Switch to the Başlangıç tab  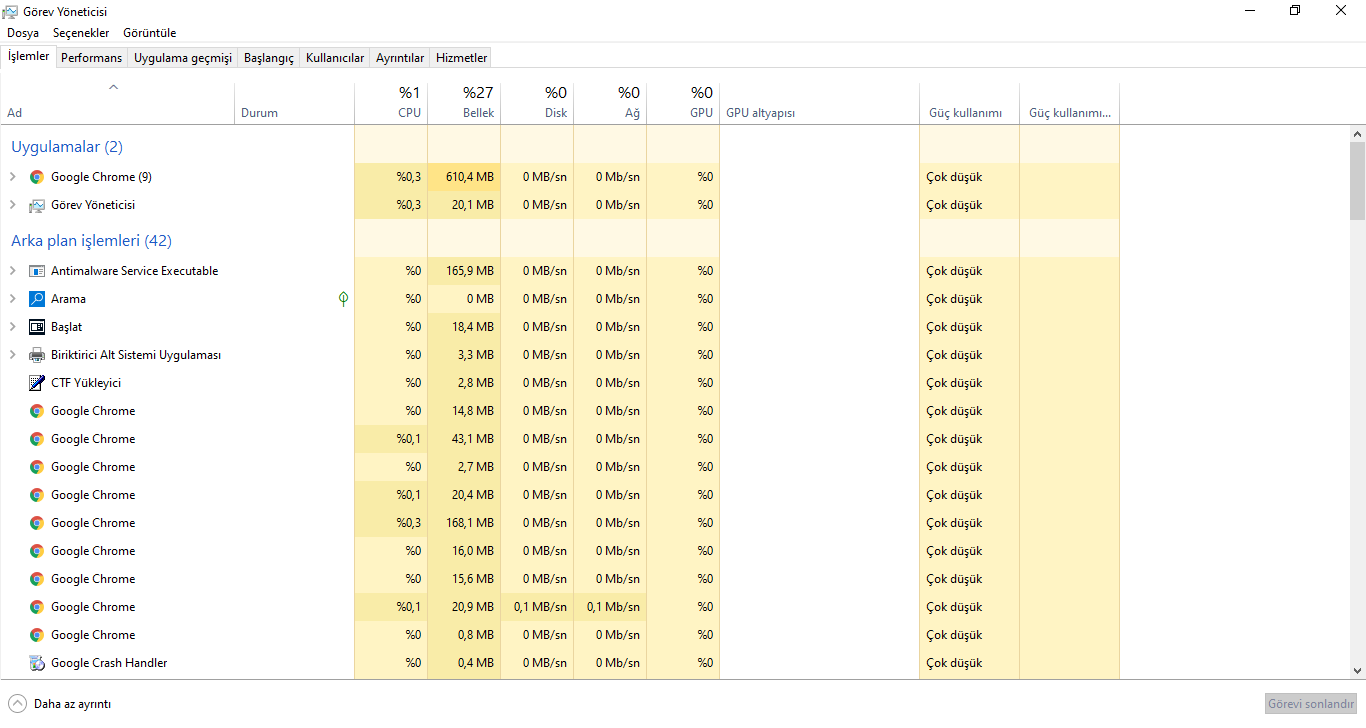269,58
